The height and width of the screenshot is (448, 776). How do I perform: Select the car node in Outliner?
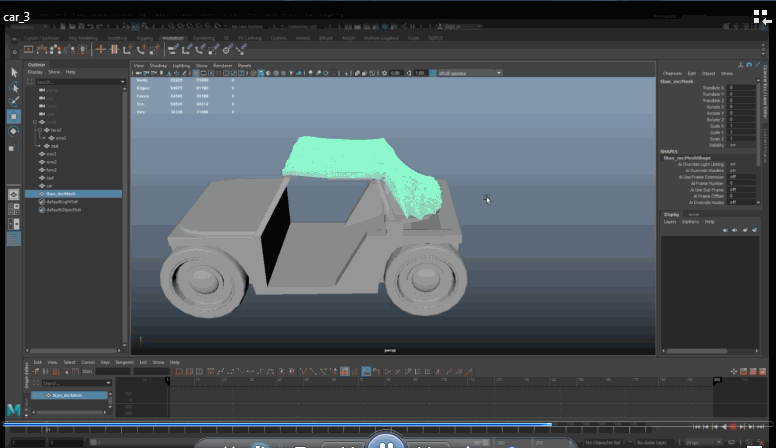[49, 186]
